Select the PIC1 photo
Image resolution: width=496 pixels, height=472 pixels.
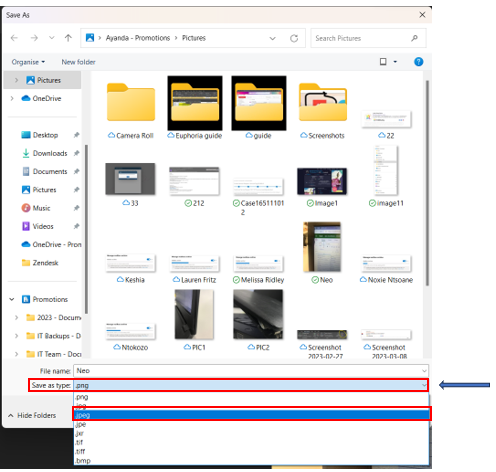pyautogui.click(x=194, y=320)
